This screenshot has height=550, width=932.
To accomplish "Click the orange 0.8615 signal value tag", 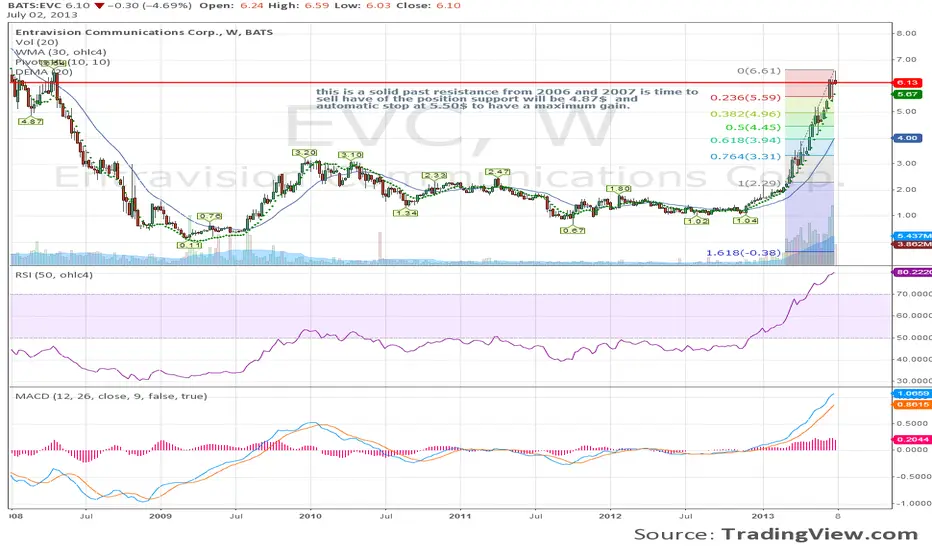I will 912,404.
